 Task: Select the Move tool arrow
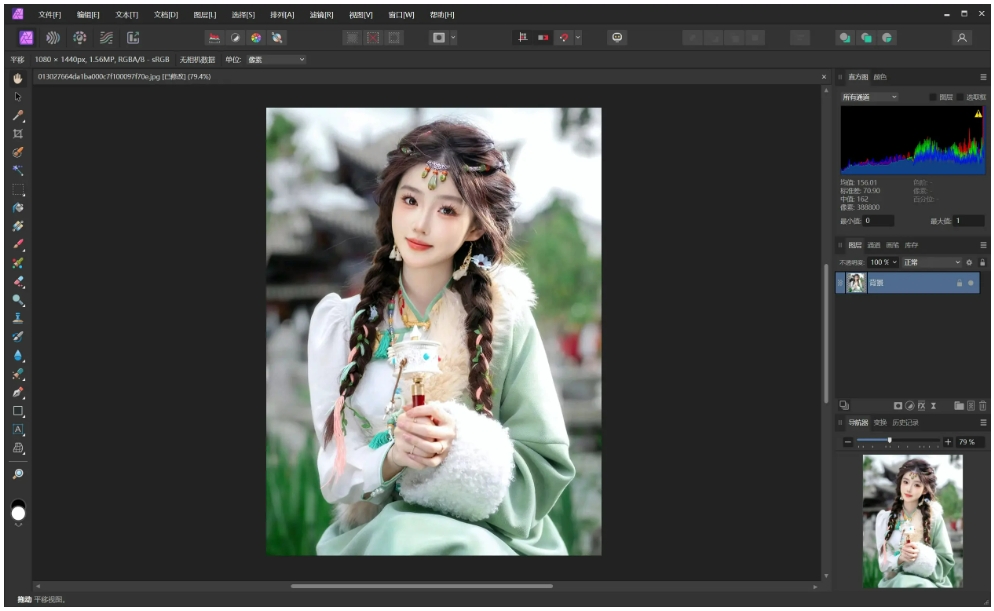18,97
